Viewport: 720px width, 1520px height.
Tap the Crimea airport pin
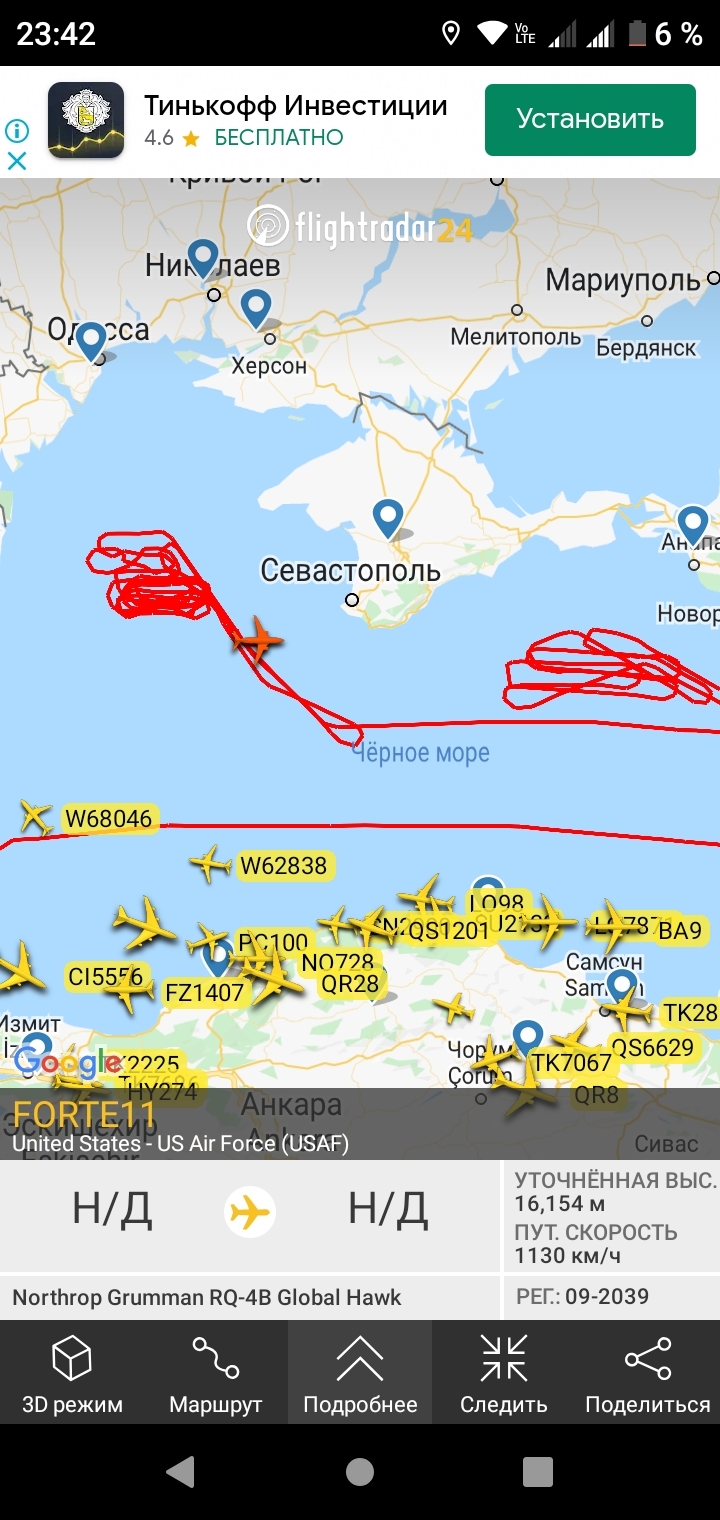(388, 518)
